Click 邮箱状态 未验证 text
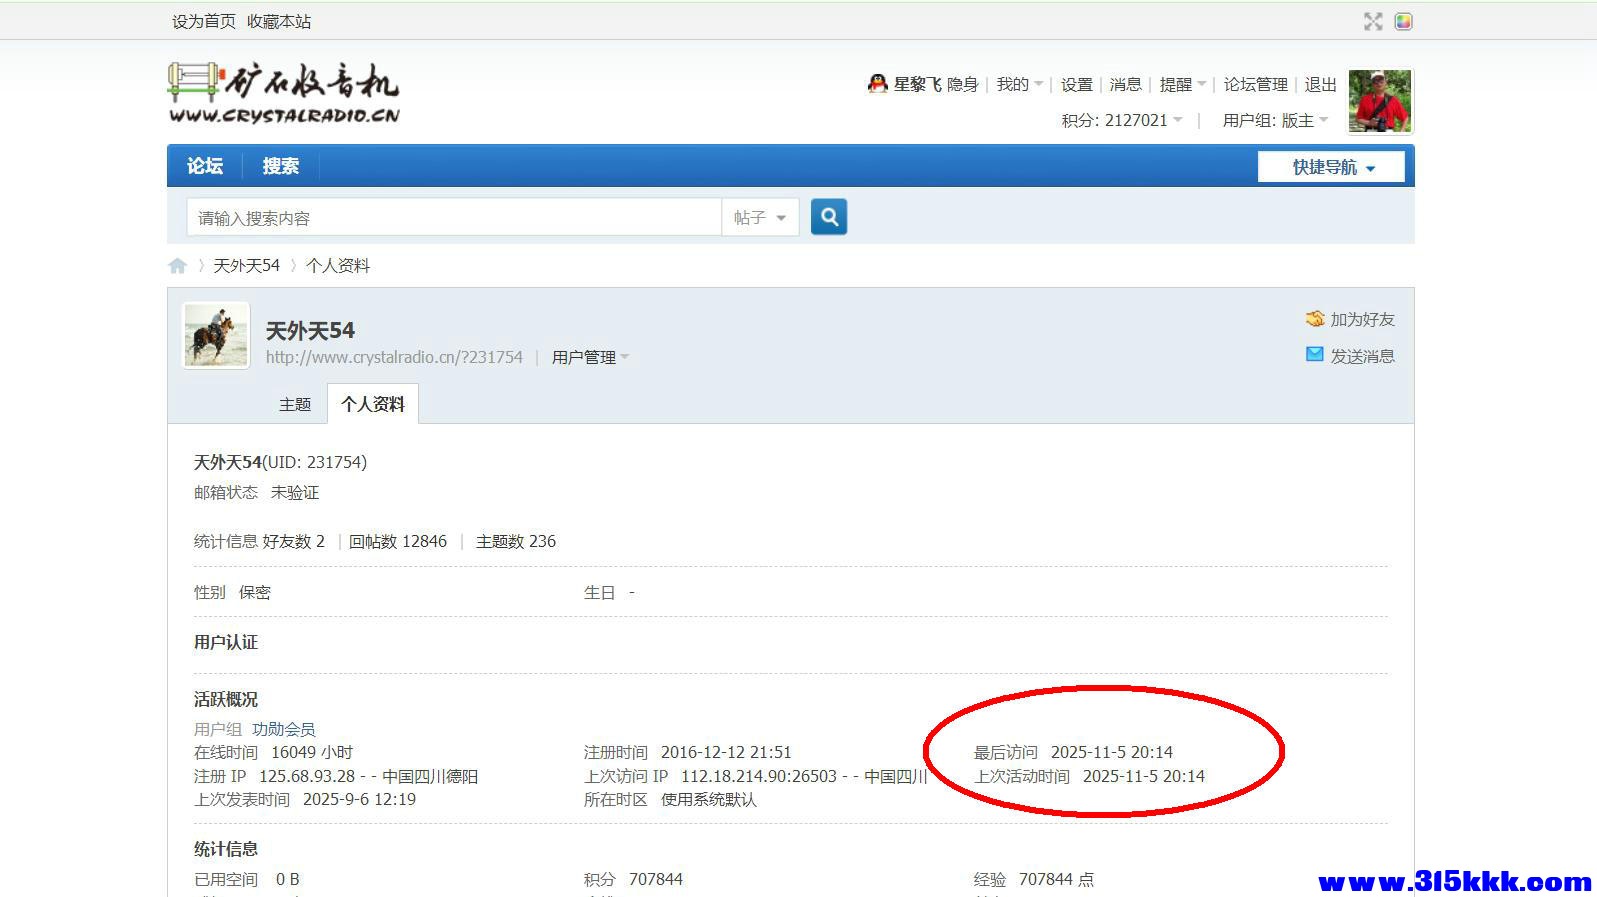1597x897 pixels. 295,492
